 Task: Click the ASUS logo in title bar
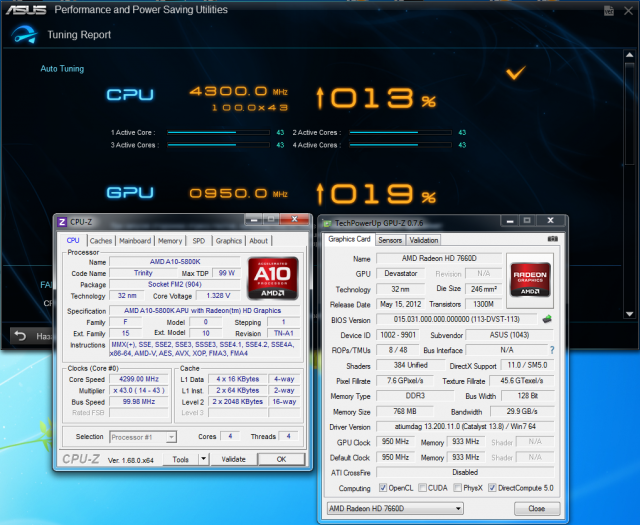pos(26,10)
